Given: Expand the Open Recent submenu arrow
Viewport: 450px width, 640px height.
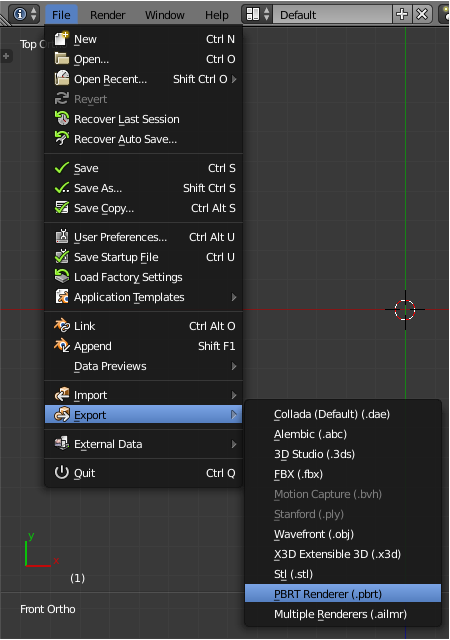Looking at the screenshot, I should (234, 79).
